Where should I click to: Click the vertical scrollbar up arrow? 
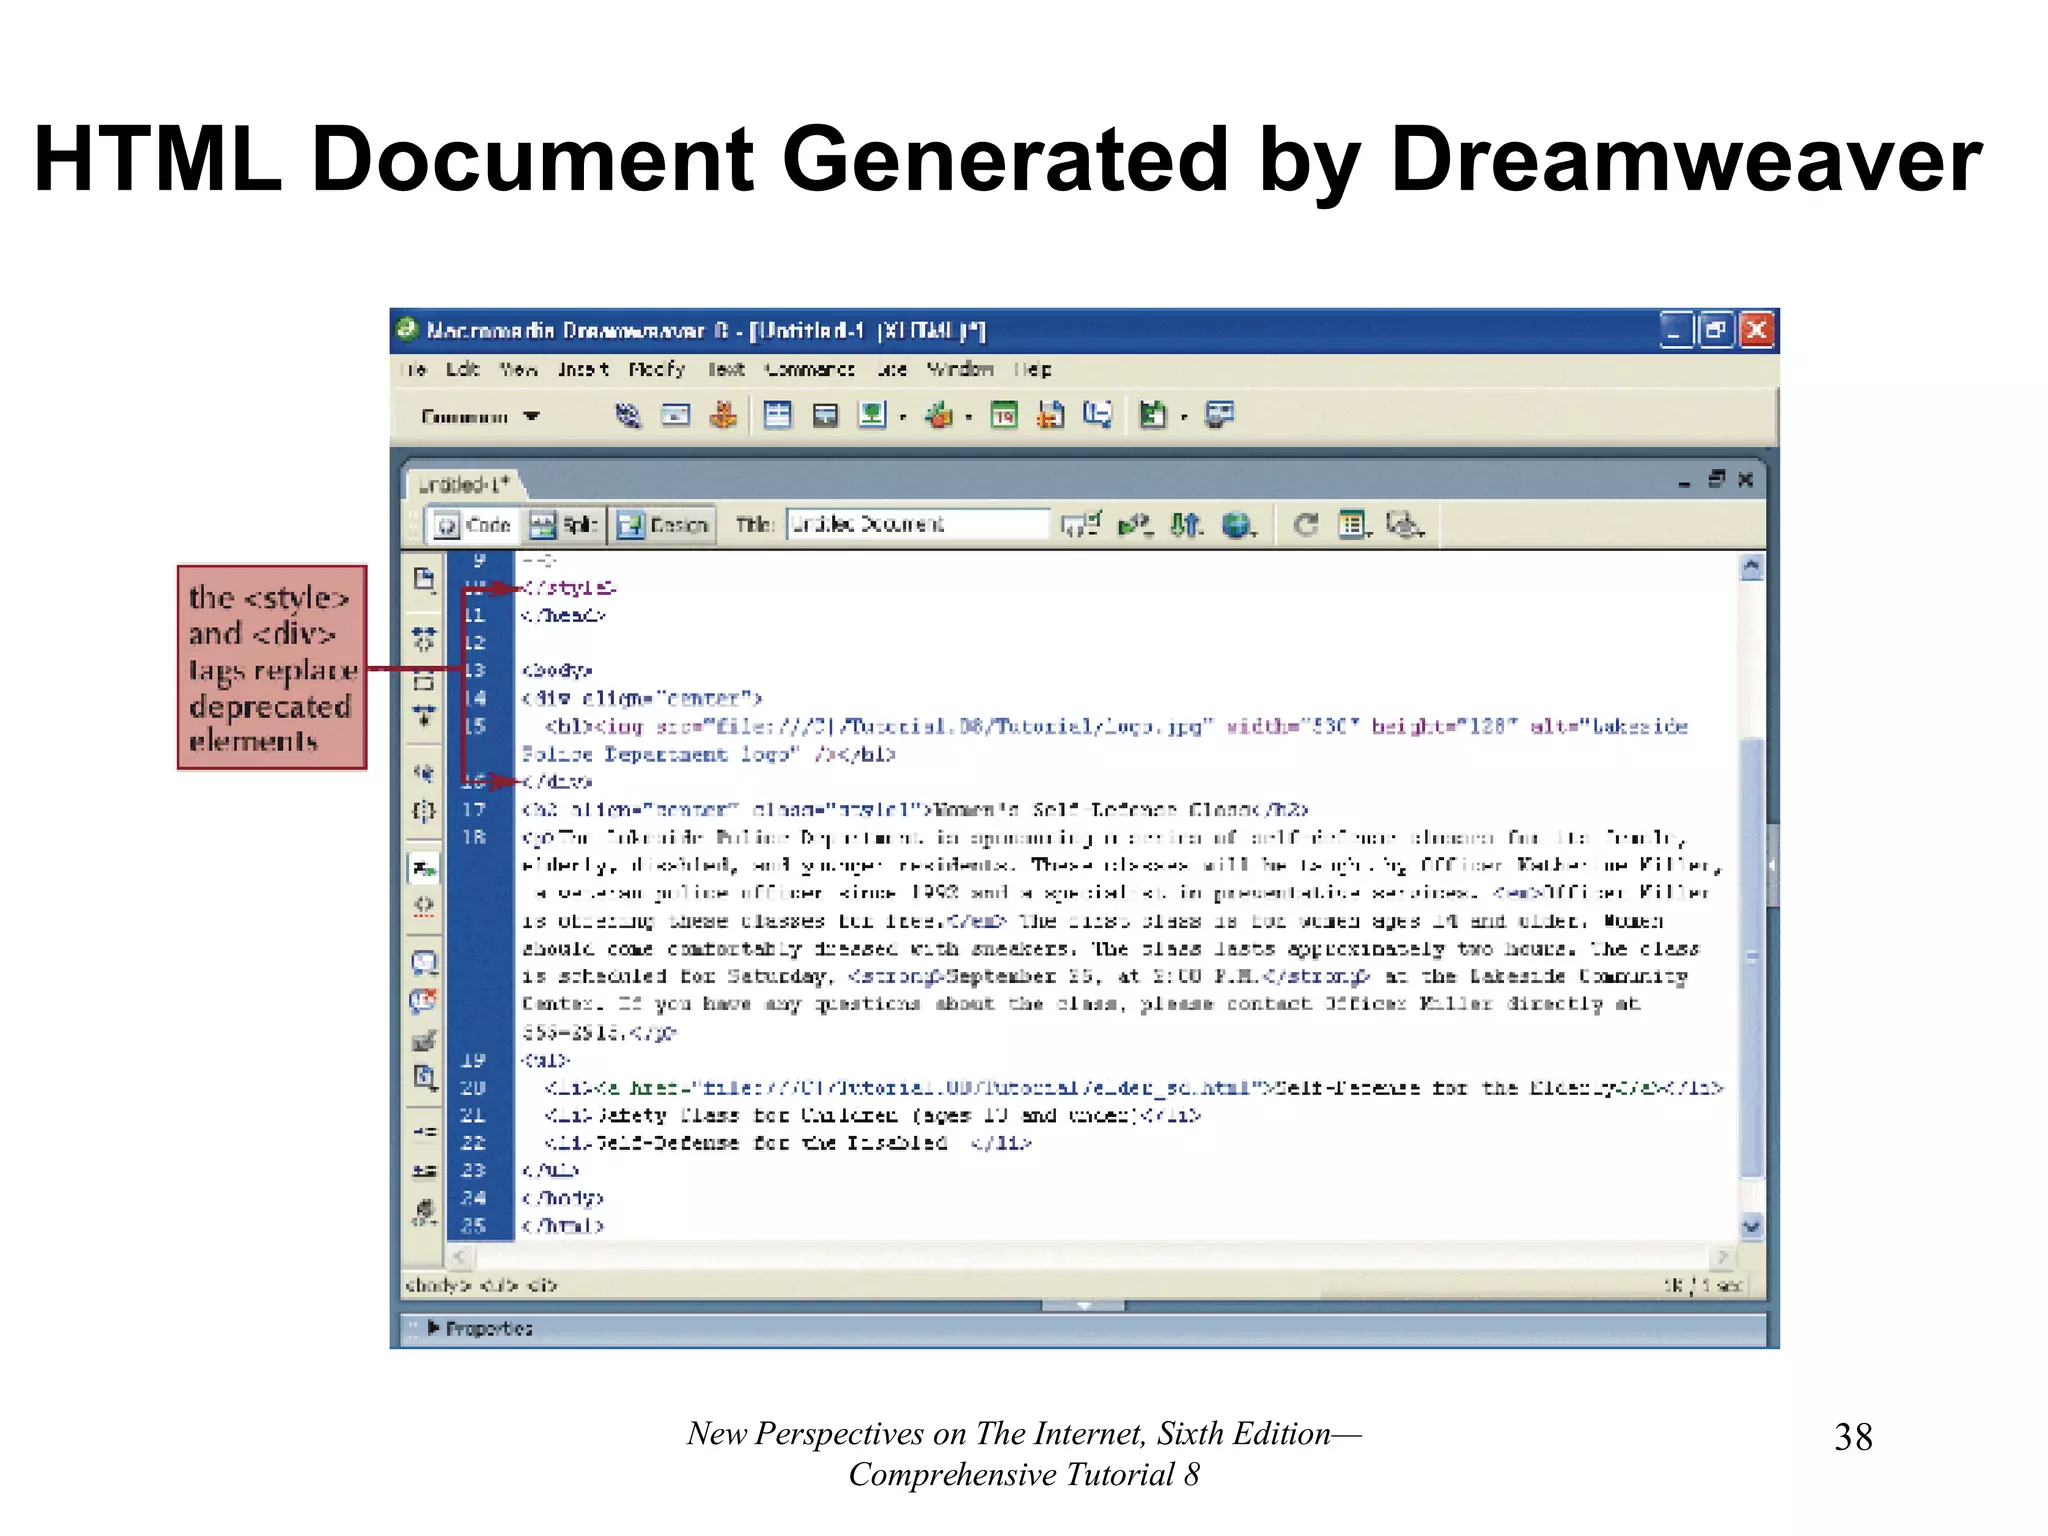pos(1751,568)
